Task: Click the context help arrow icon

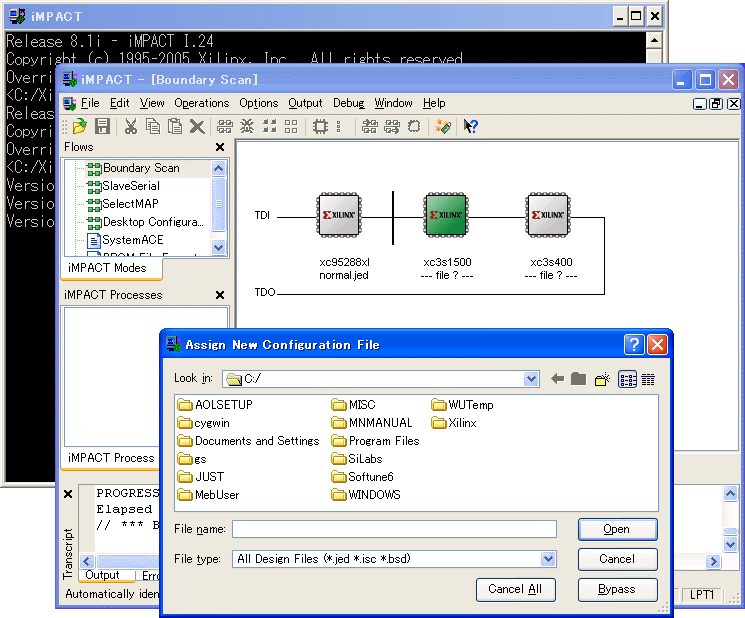Action: pos(471,126)
